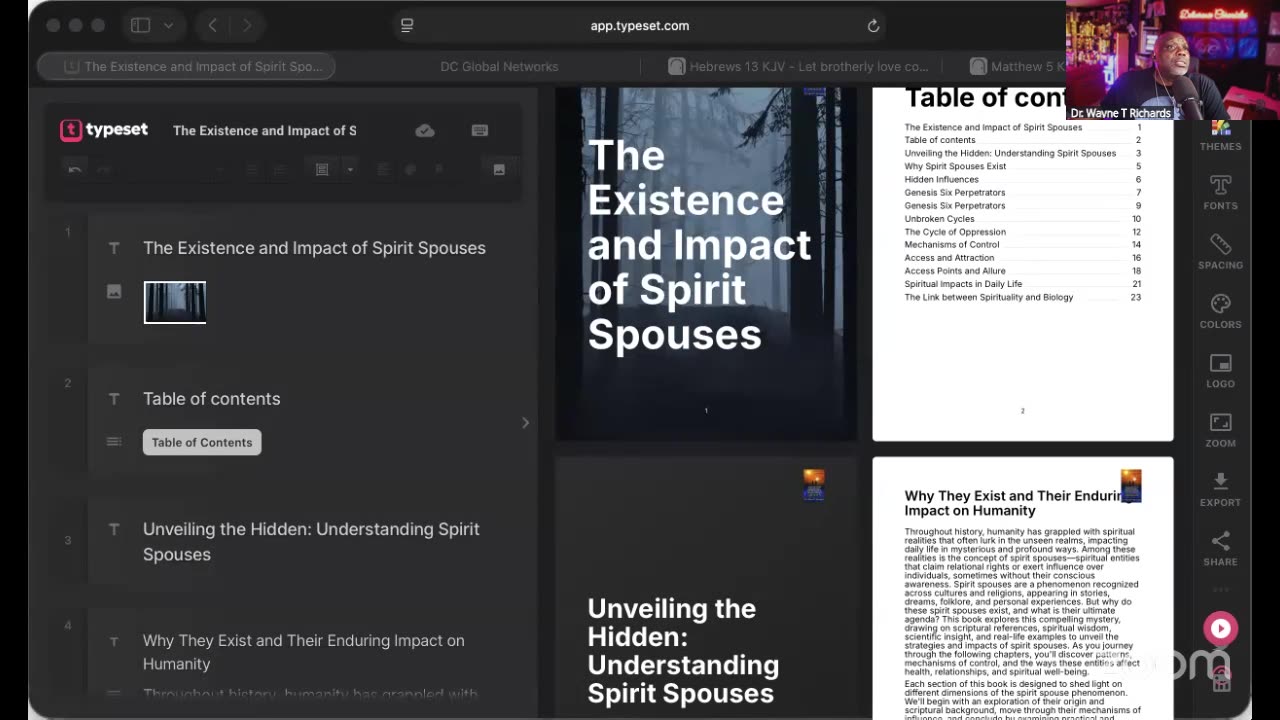The height and width of the screenshot is (720, 1280).
Task: Select the 'Unveiling the Hidden' chapter page preview
Action: [706, 588]
